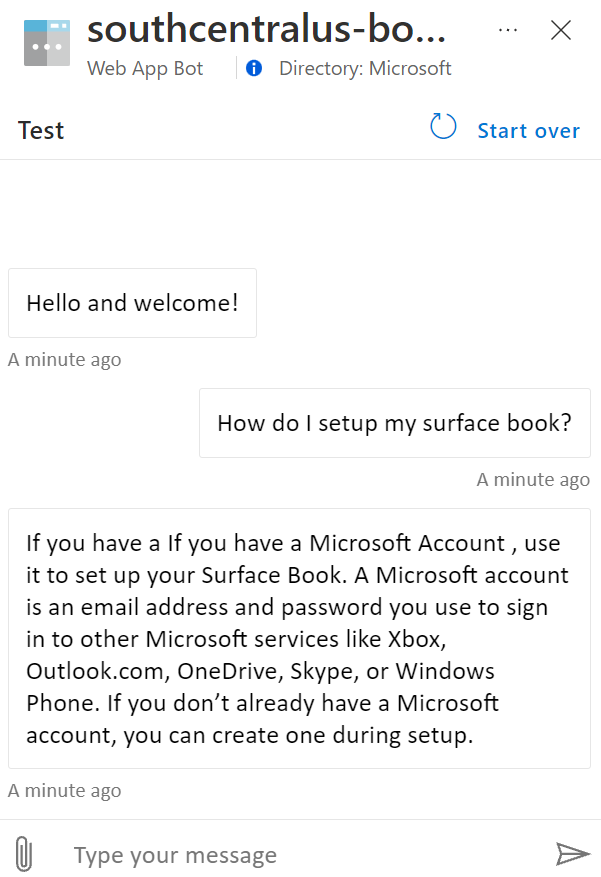Image resolution: width=601 pixels, height=877 pixels.
Task: Click the Directory: Microsoft label
Action: 365,69
